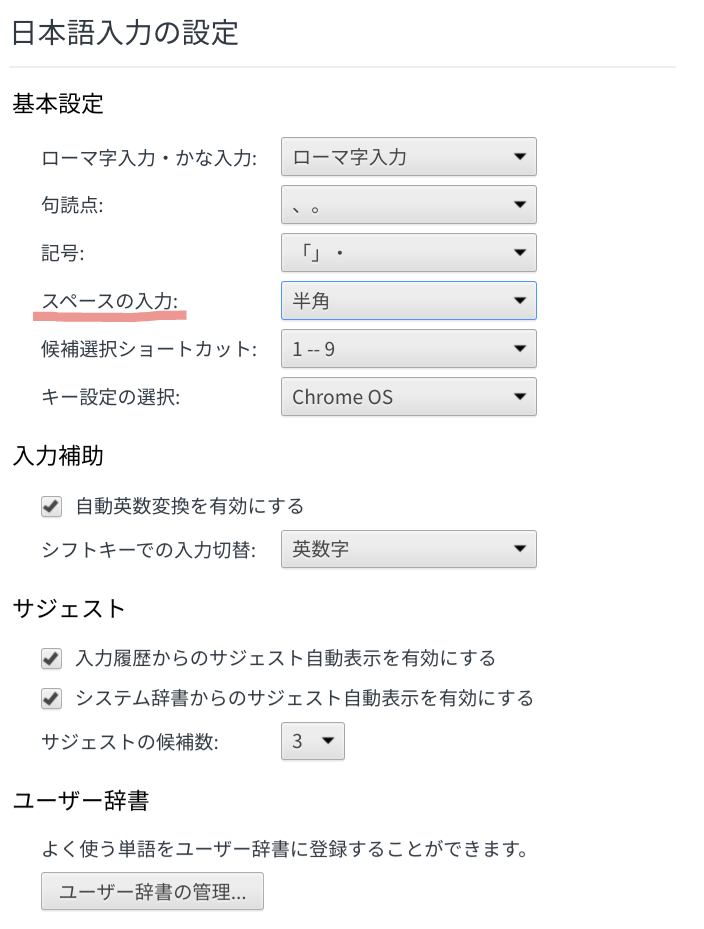Uncheck 自動英数変換を有効にする
This screenshot has width=704, height=929.
tap(50, 507)
